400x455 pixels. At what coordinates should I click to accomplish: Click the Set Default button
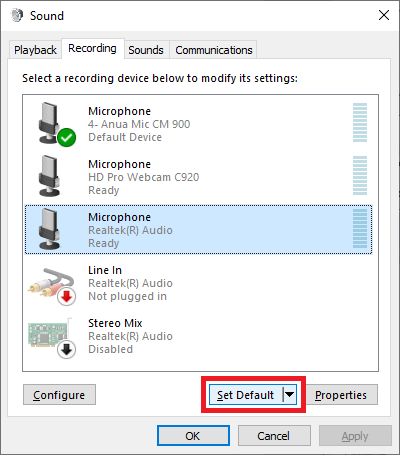(246, 395)
